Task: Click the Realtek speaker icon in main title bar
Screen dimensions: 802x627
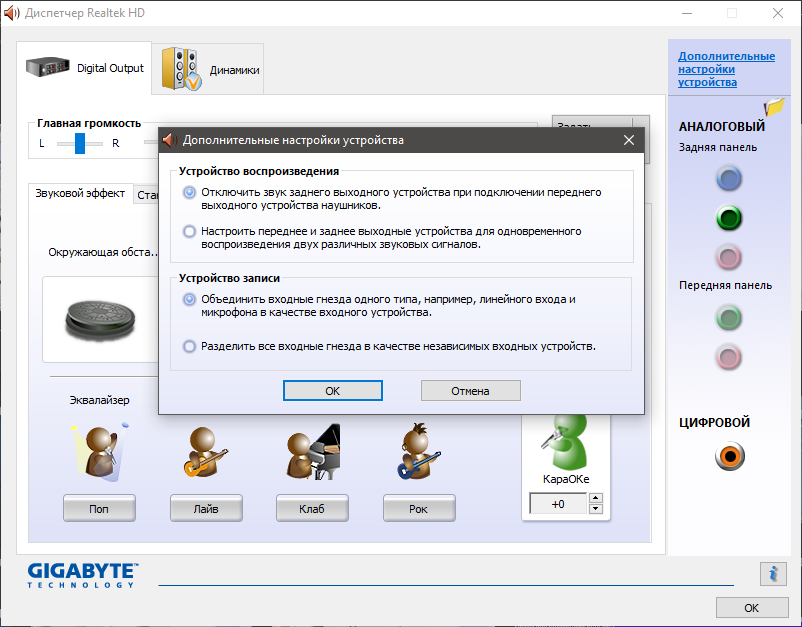Action: tap(11, 13)
